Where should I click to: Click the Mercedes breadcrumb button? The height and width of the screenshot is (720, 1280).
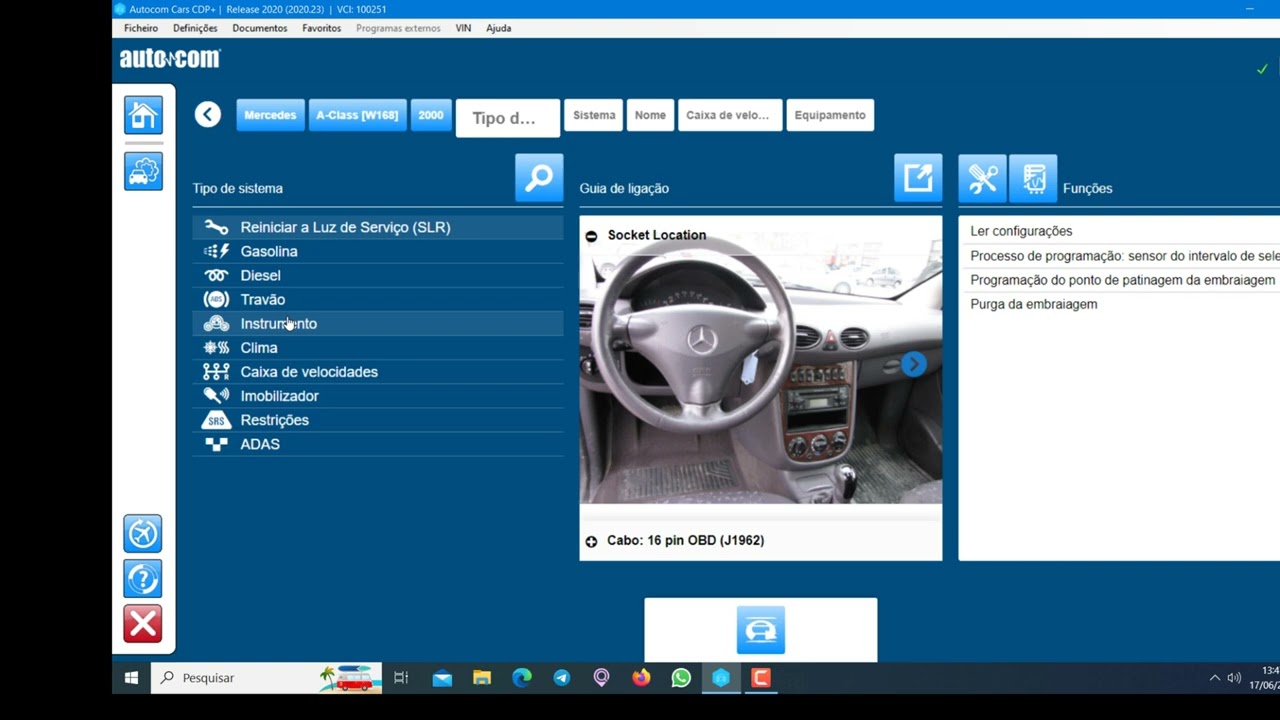click(x=270, y=115)
